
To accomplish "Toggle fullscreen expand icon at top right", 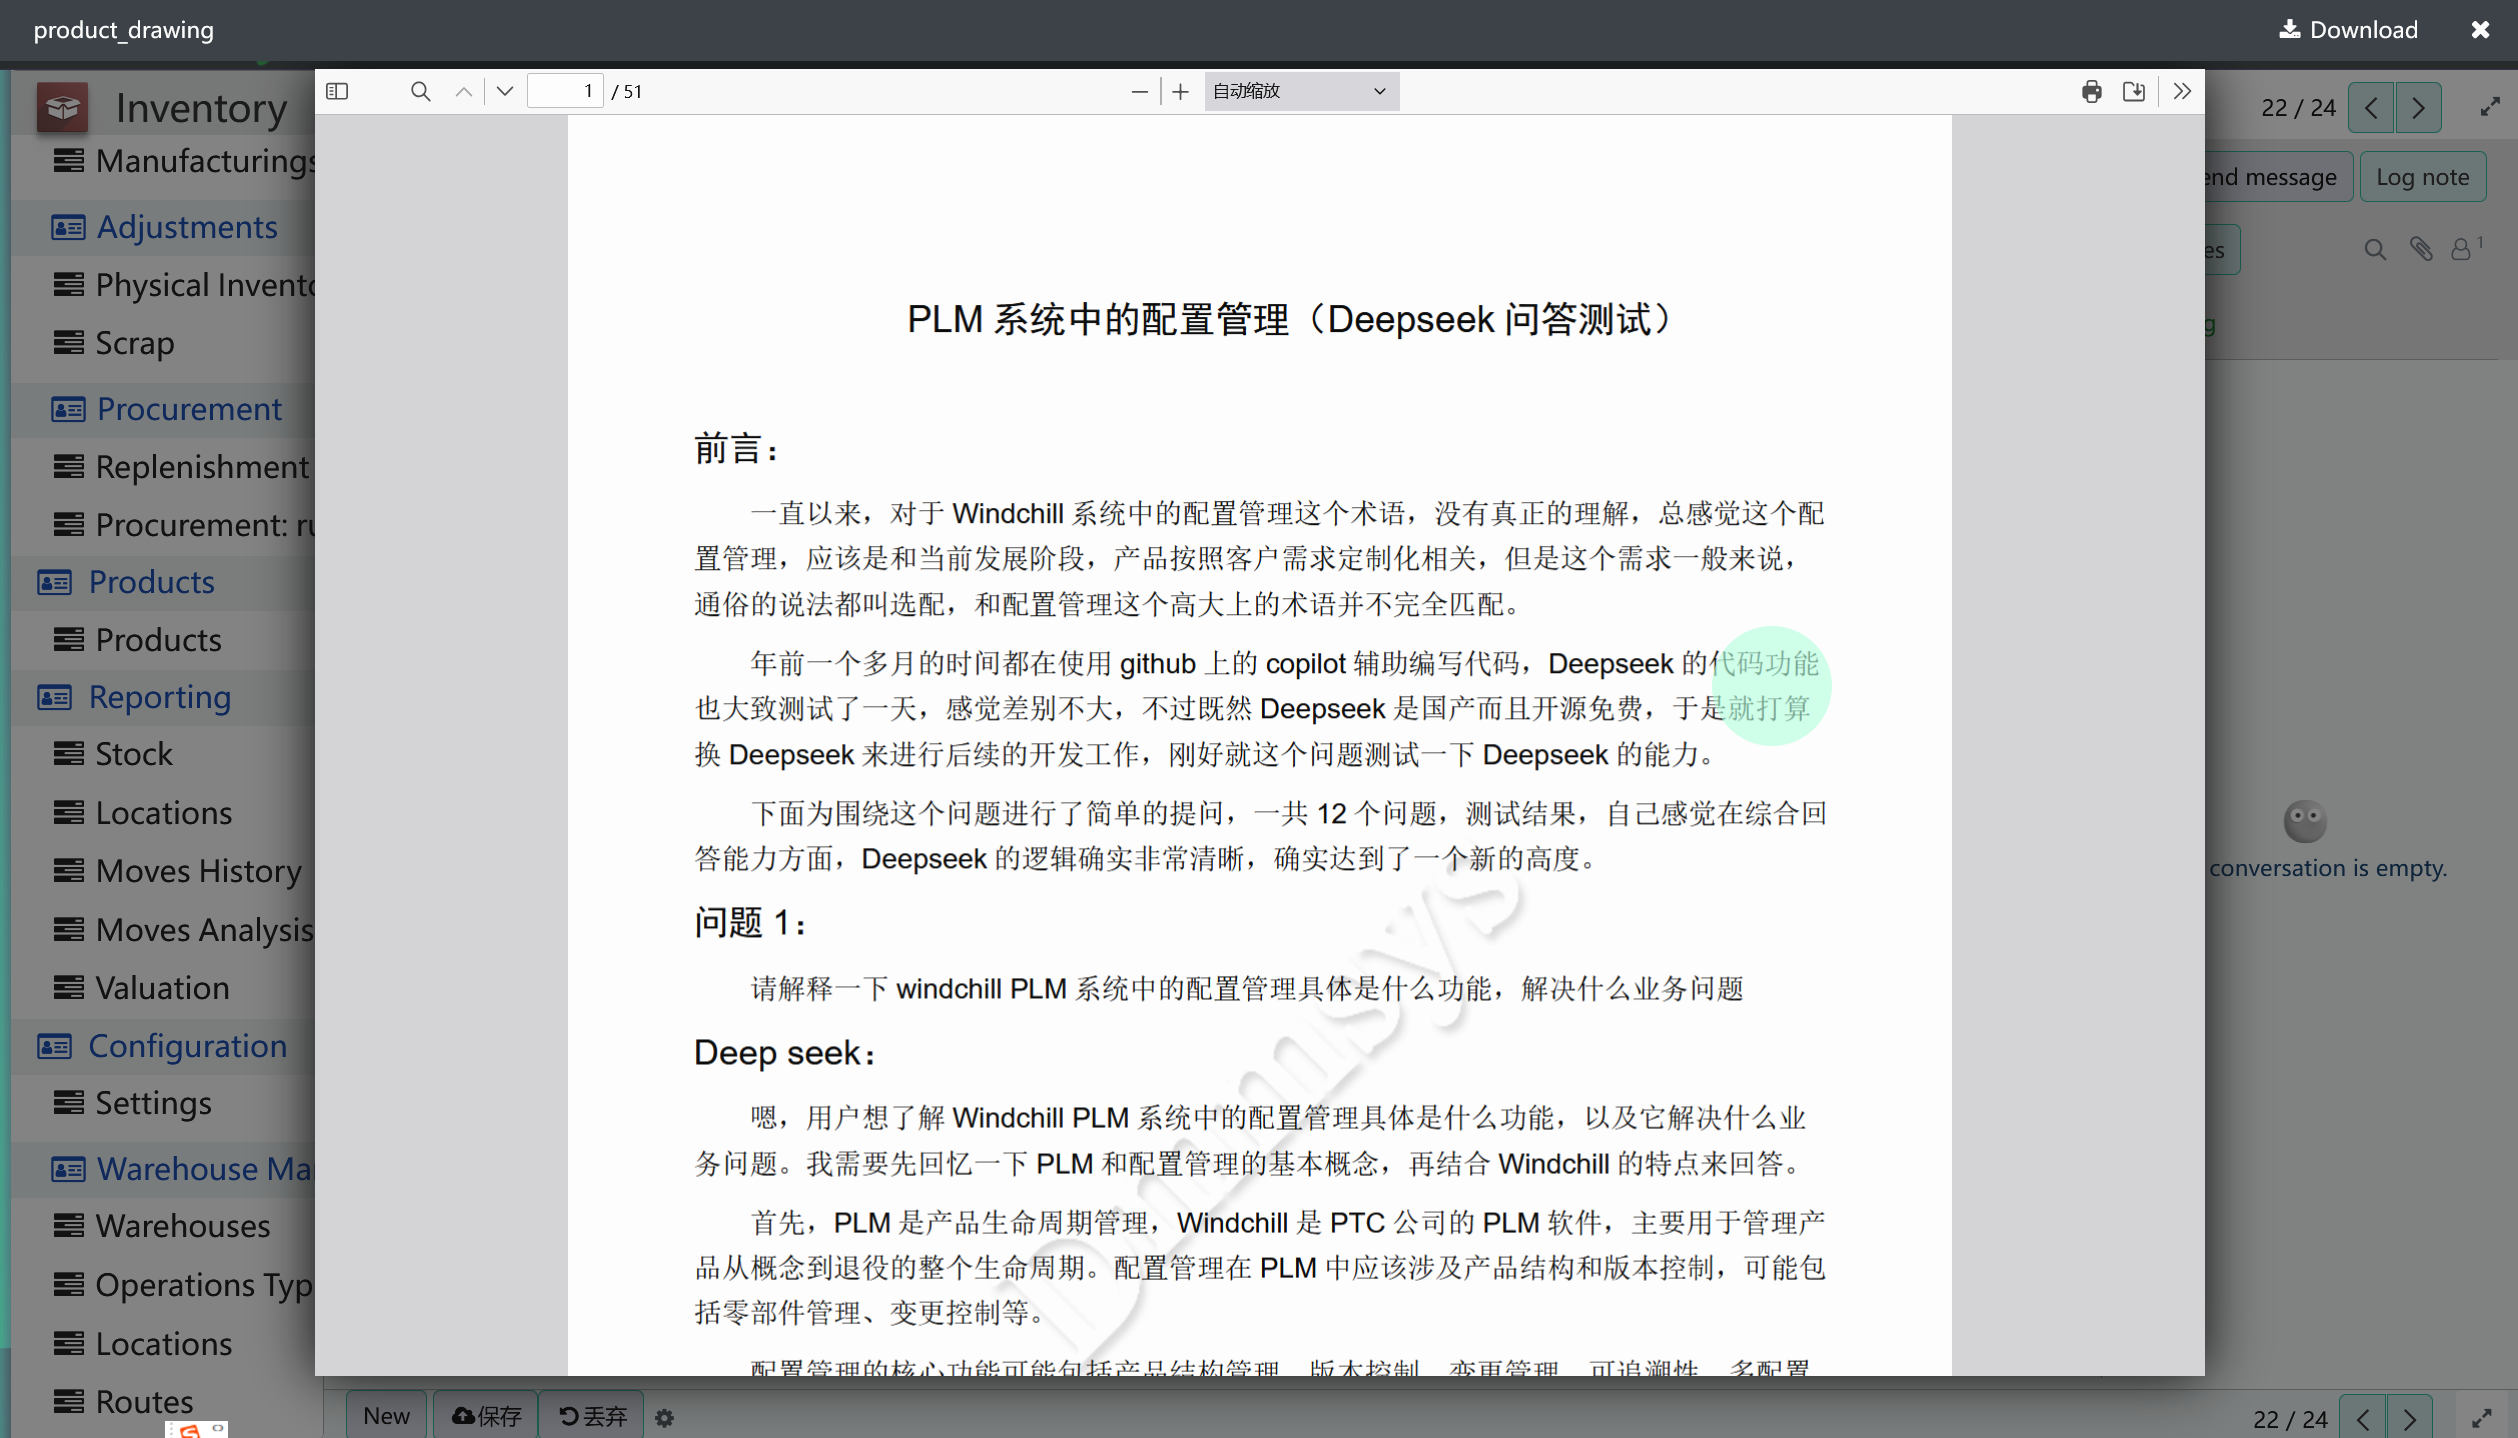I will click(2490, 107).
